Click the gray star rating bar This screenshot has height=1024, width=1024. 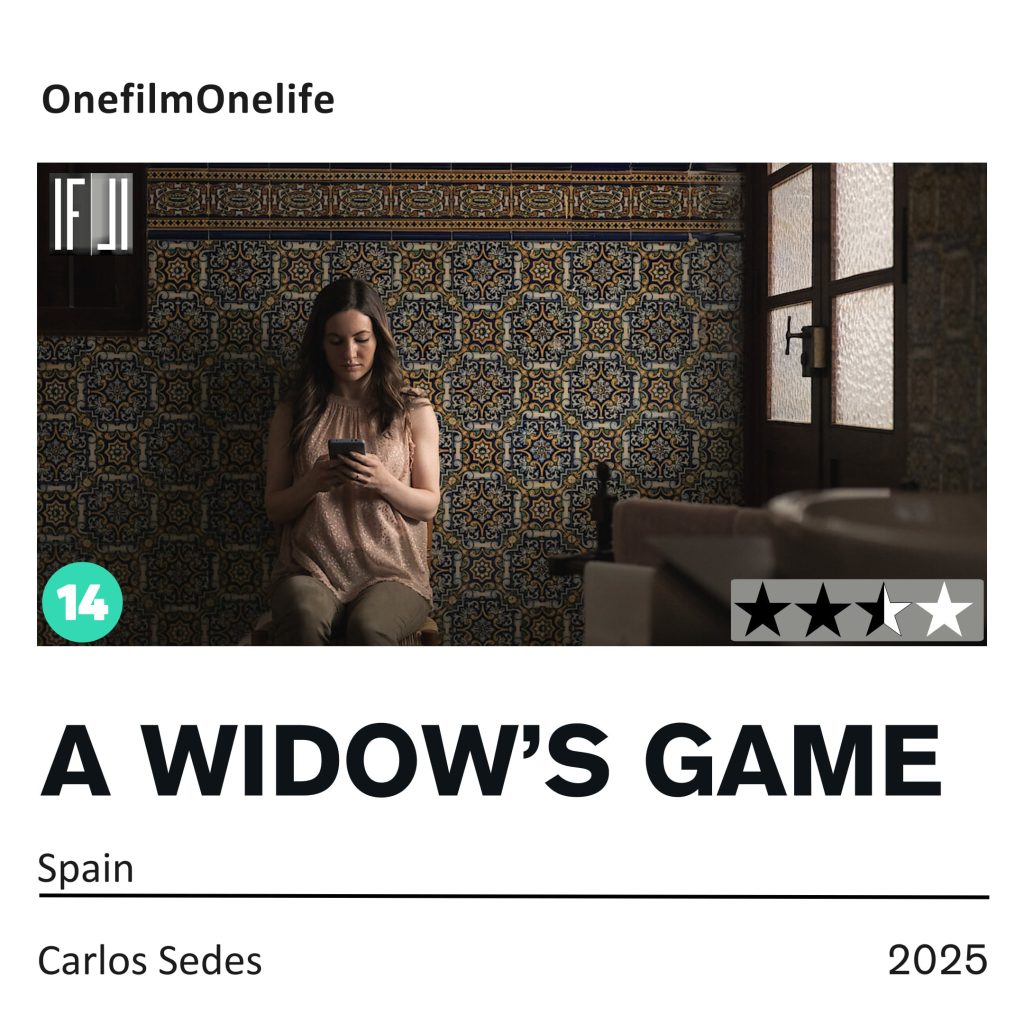tap(857, 610)
